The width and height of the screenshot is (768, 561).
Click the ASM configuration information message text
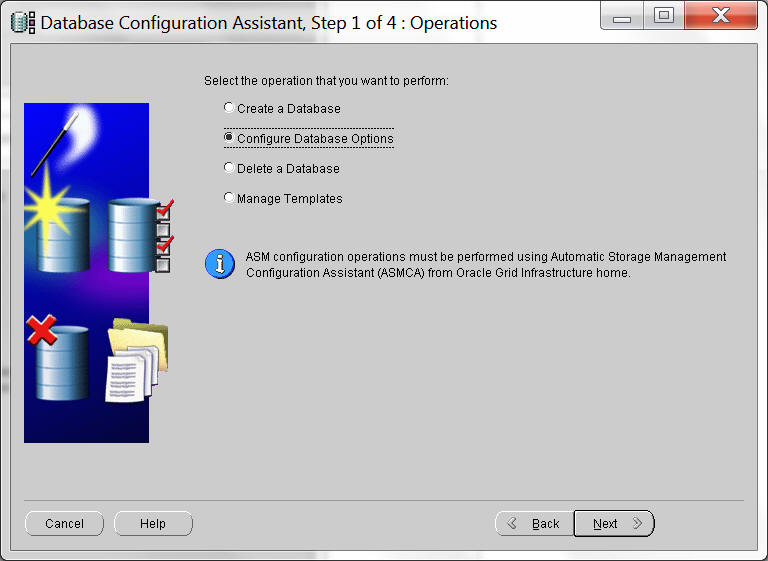tap(485, 264)
